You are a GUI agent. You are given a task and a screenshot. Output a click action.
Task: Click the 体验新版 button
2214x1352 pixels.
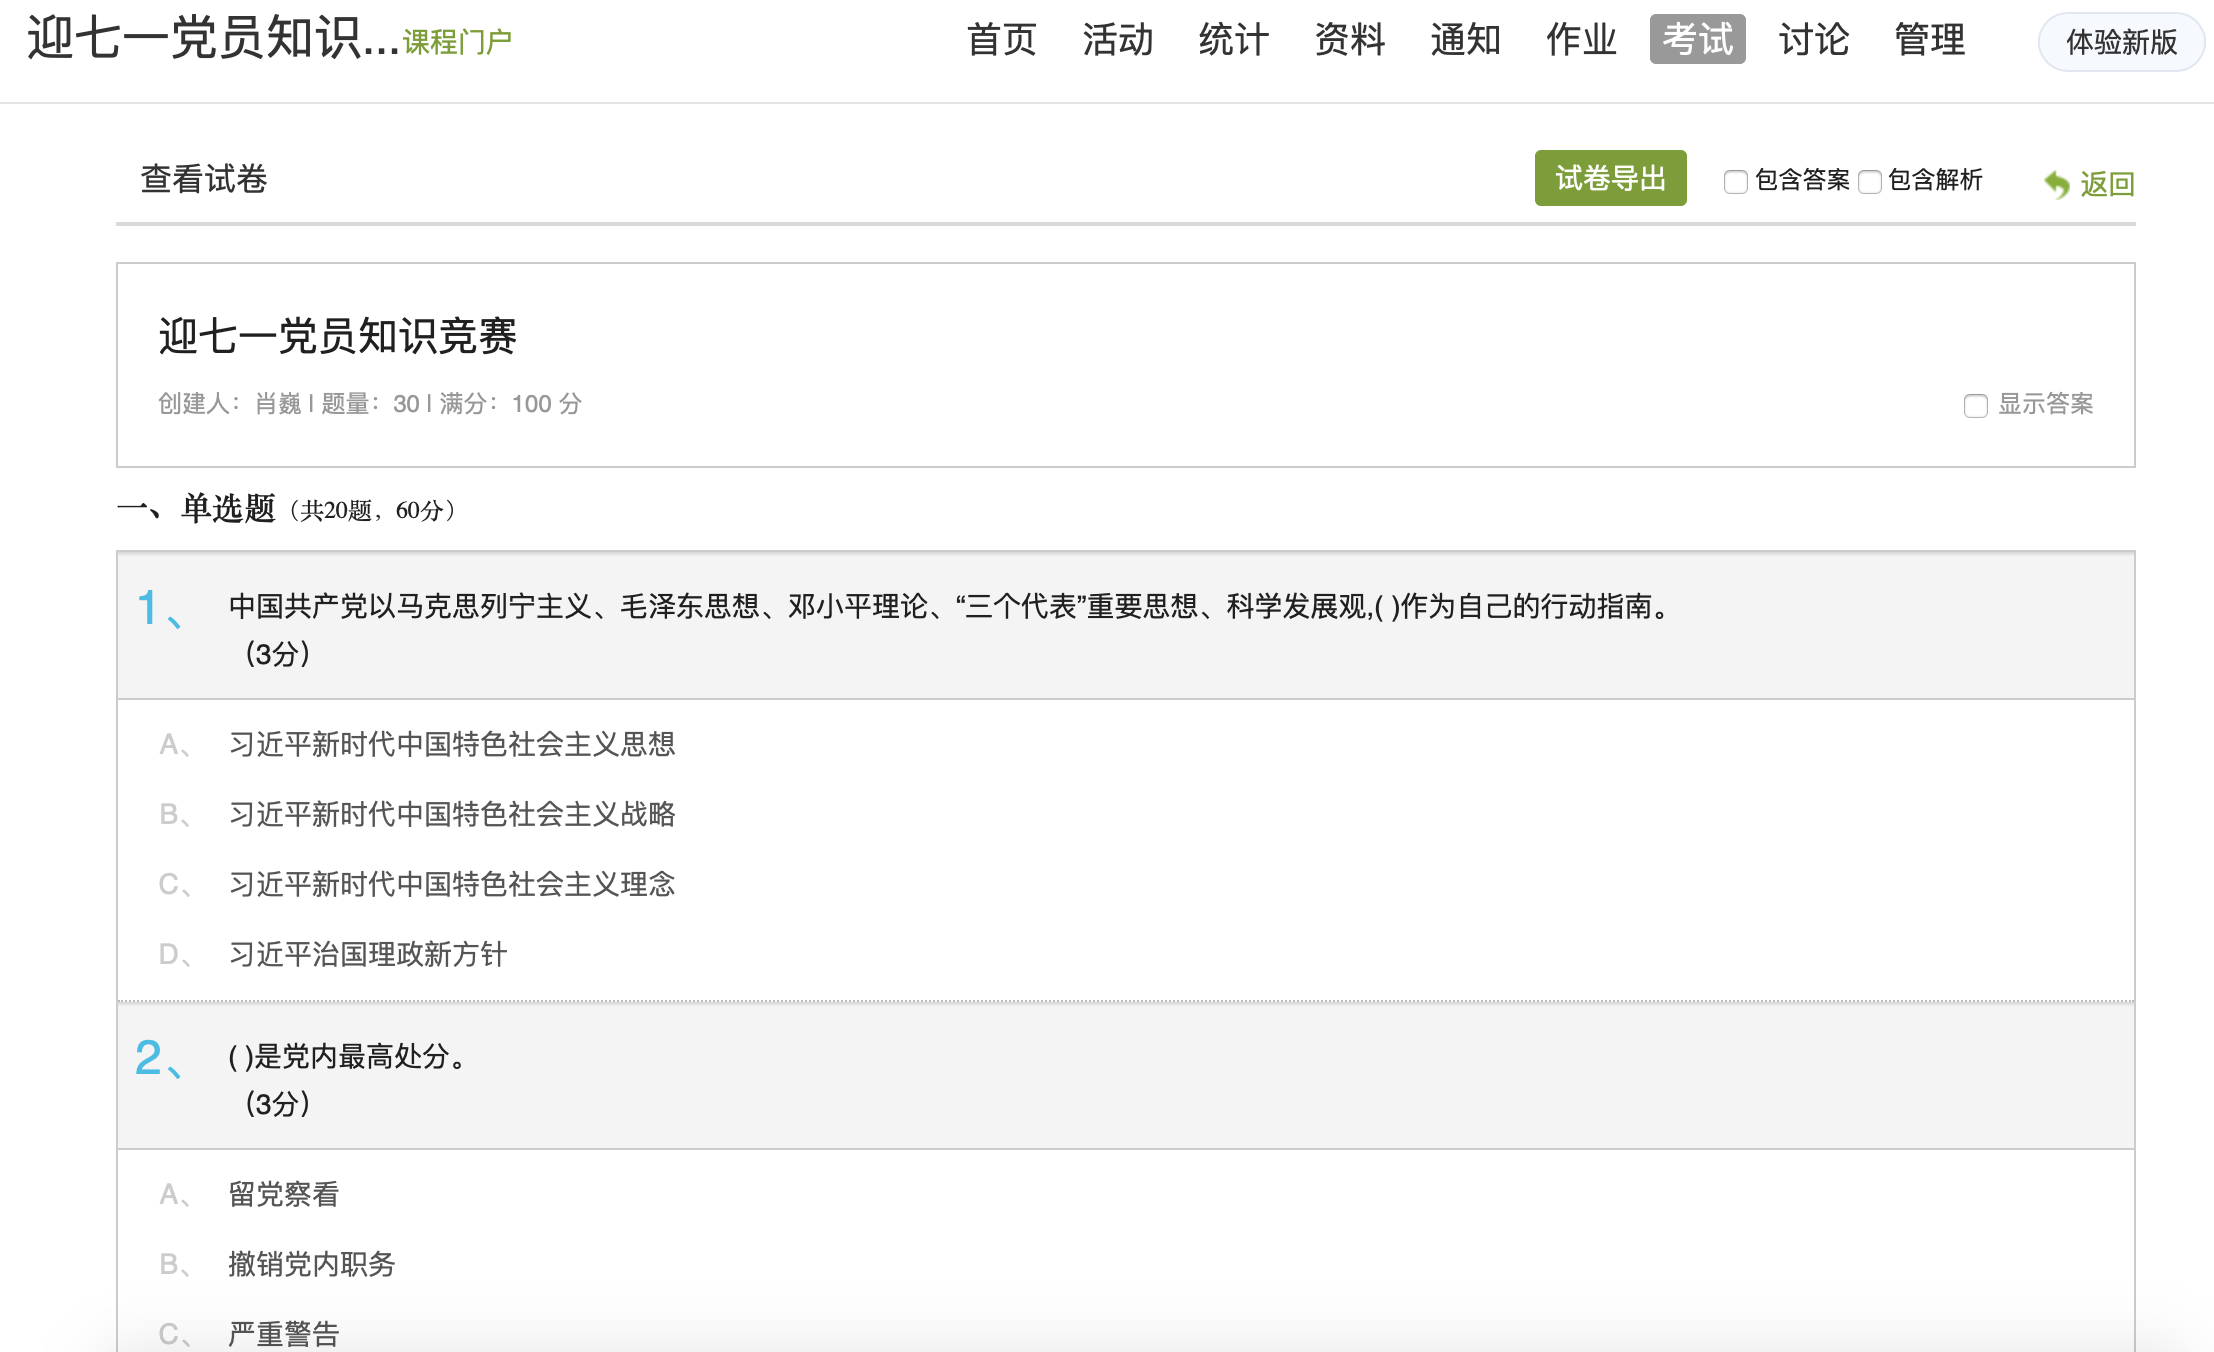click(2121, 42)
